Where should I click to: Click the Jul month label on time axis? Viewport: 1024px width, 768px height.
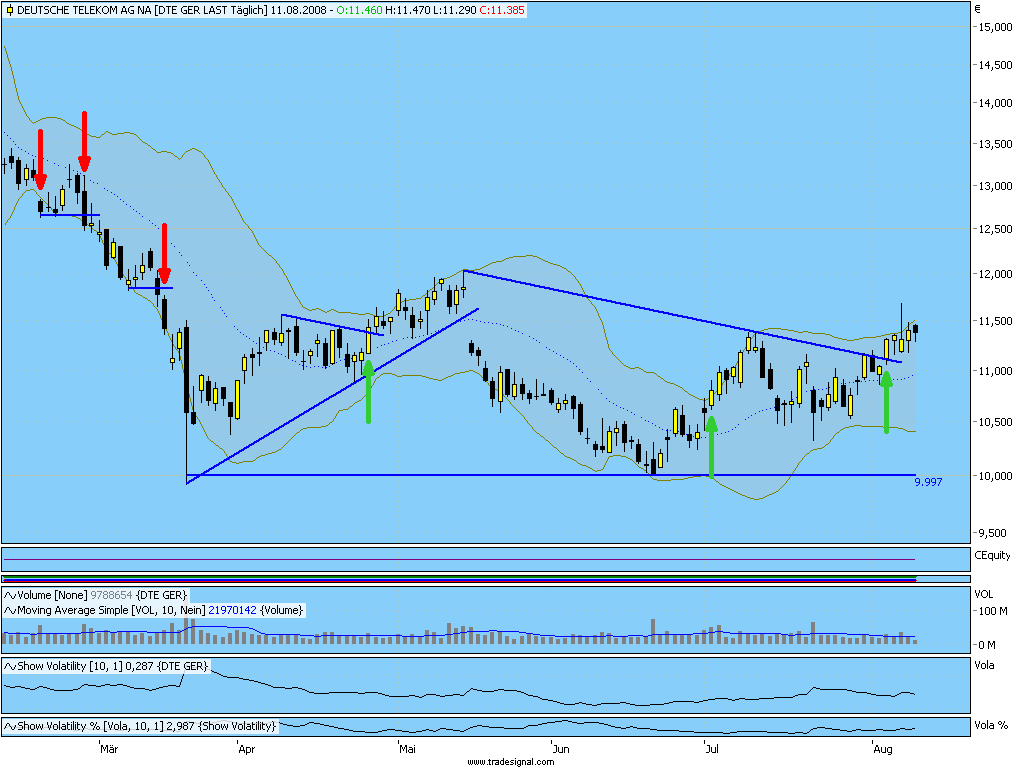(x=712, y=748)
